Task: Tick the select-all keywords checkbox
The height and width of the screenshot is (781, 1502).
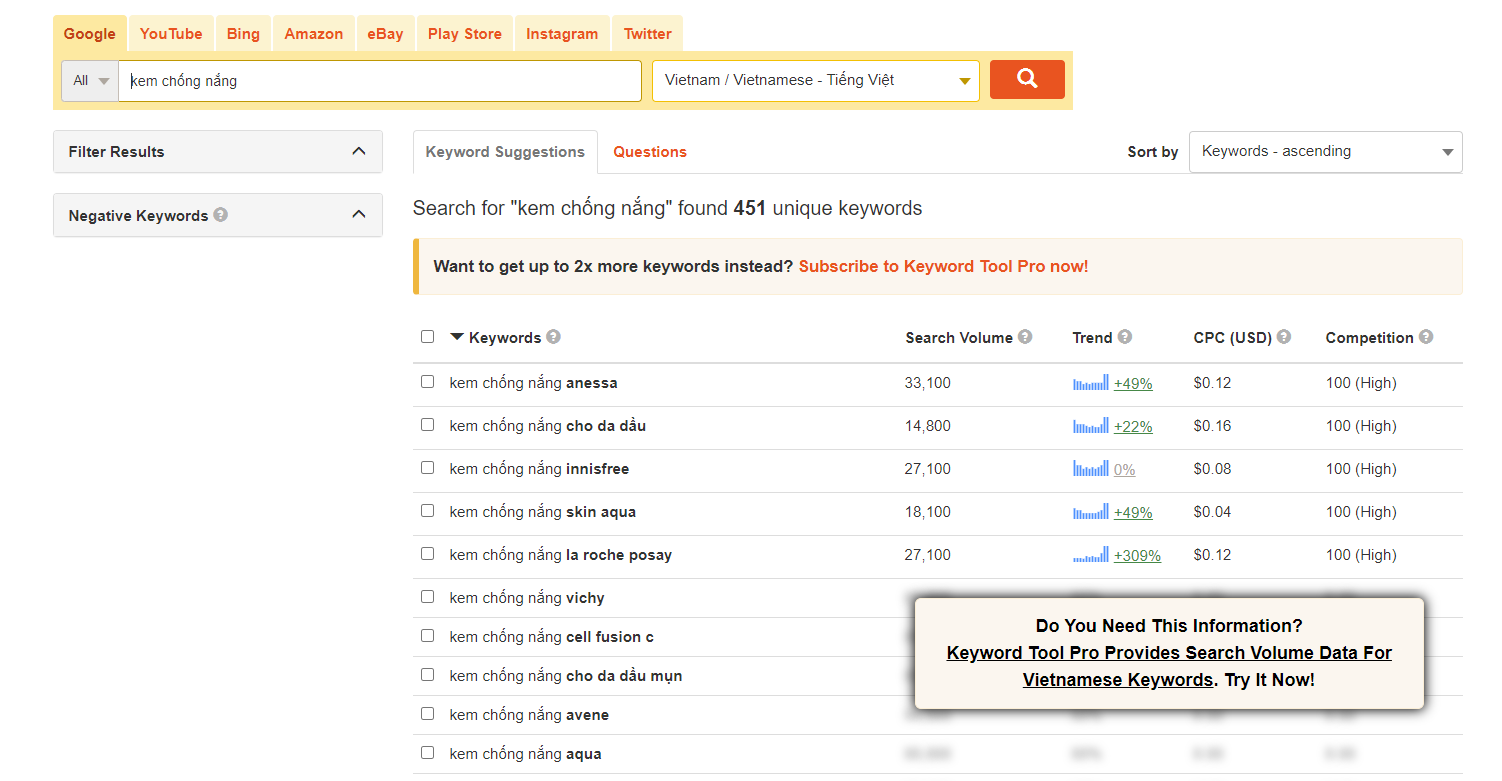Action: (x=428, y=337)
